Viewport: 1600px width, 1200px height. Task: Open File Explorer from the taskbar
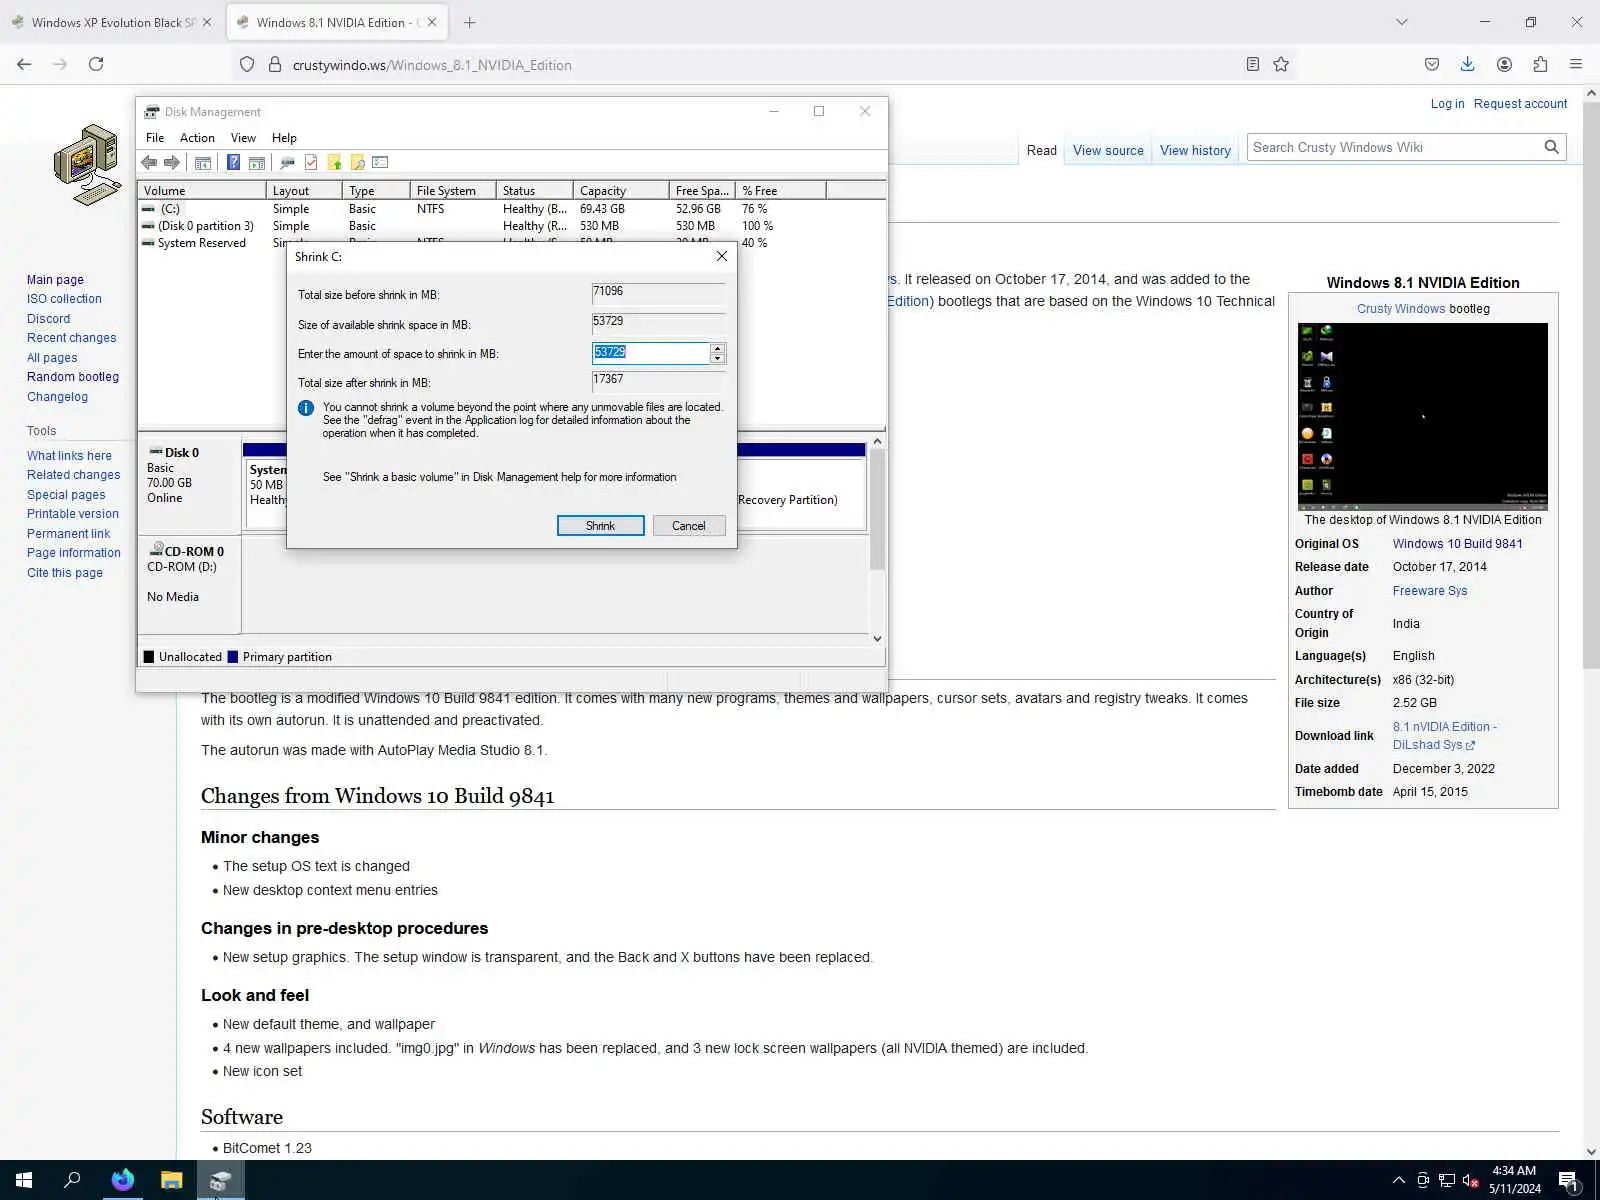171,1180
